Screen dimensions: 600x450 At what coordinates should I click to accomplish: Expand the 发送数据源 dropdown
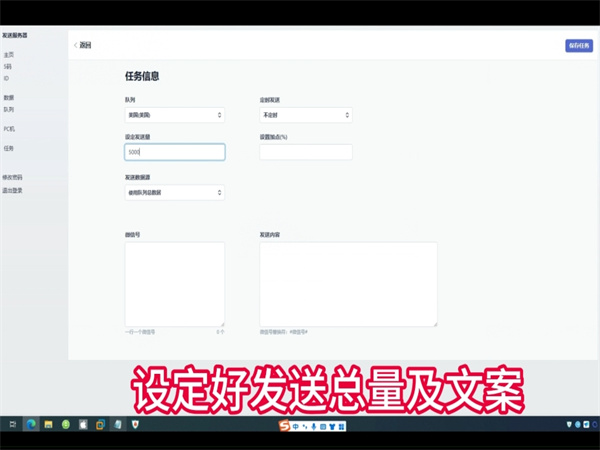[174, 192]
